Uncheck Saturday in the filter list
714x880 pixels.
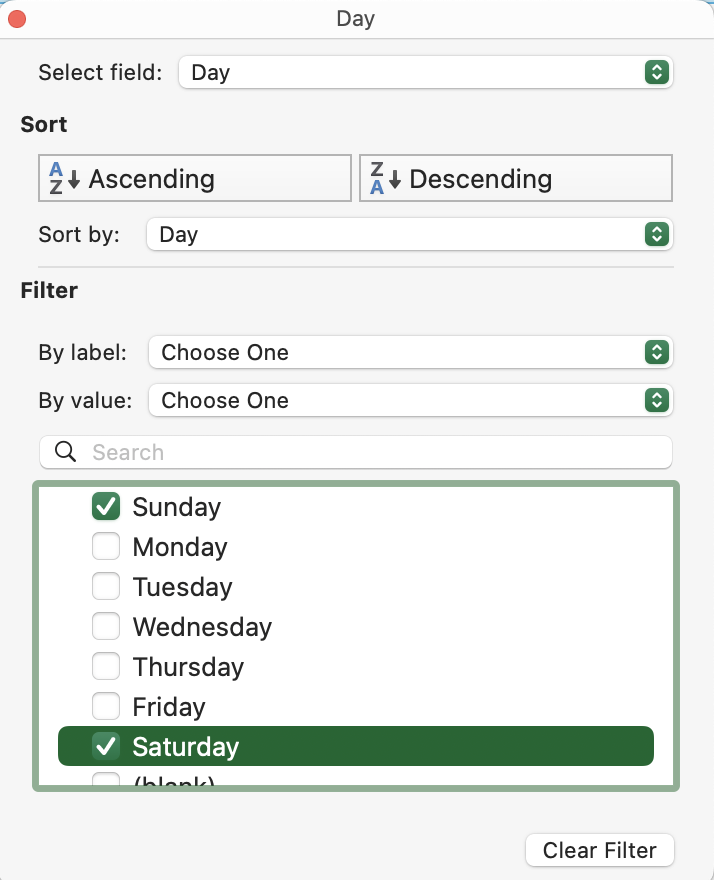[105, 746]
